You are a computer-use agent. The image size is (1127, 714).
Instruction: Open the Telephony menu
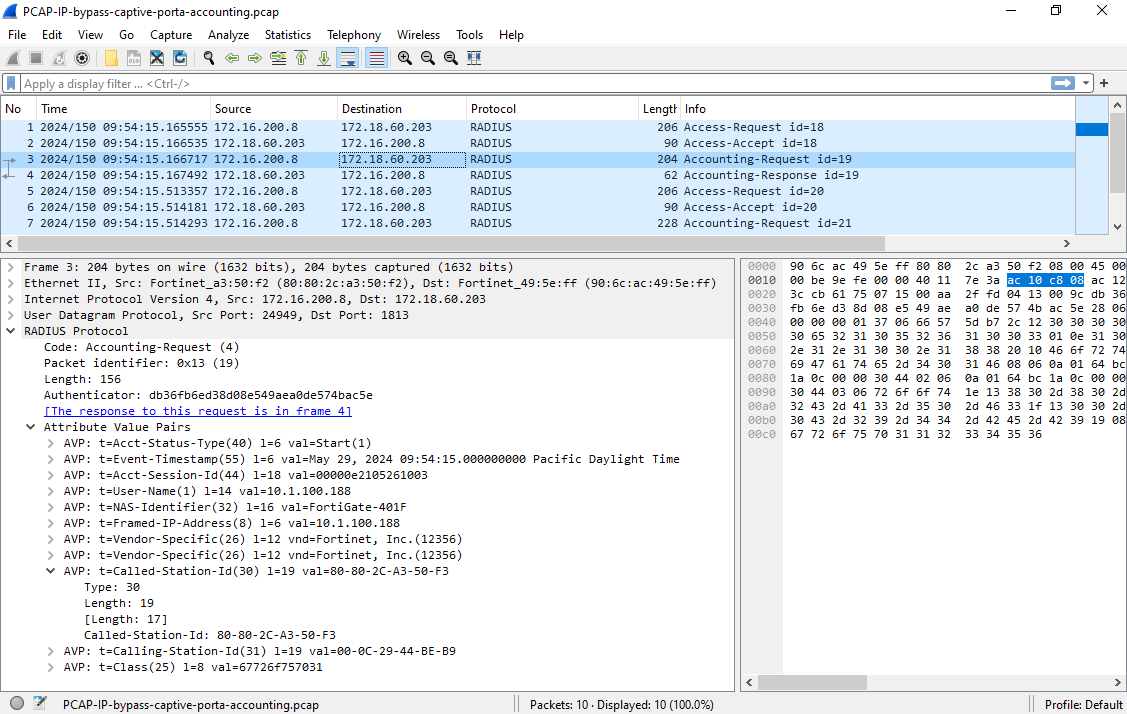(354, 34)
